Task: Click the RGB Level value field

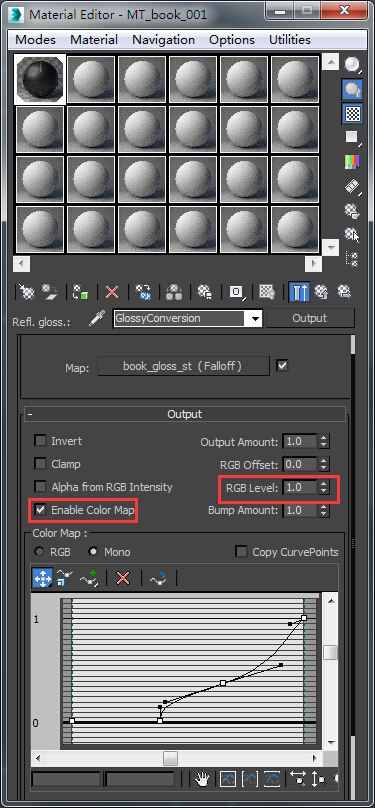Action: click(x=300, y=487)
